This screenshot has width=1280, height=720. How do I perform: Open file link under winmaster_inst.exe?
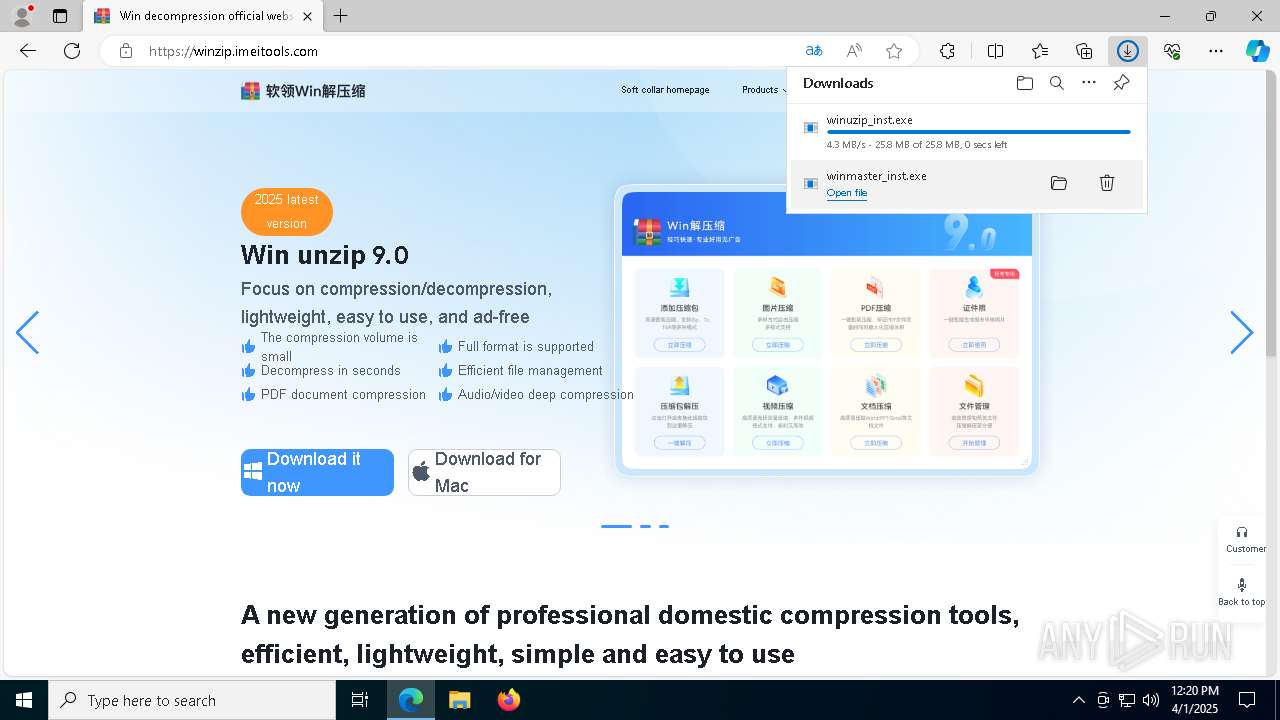847,193
